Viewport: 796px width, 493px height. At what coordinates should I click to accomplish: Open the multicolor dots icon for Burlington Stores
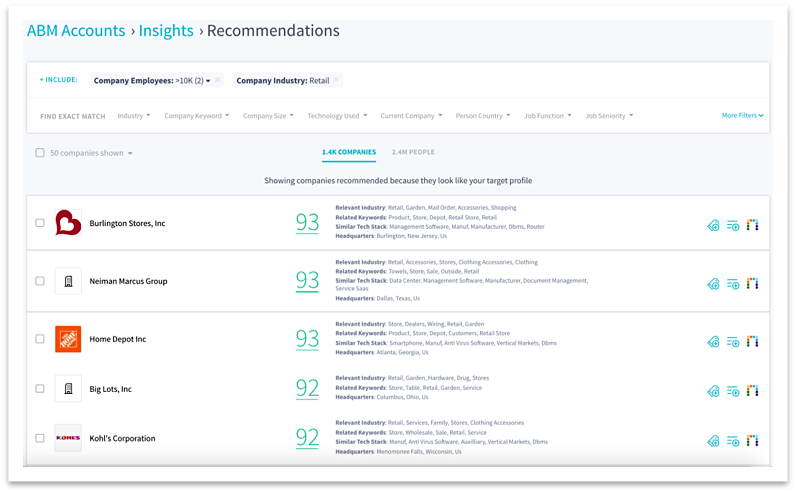pos(752,224)
